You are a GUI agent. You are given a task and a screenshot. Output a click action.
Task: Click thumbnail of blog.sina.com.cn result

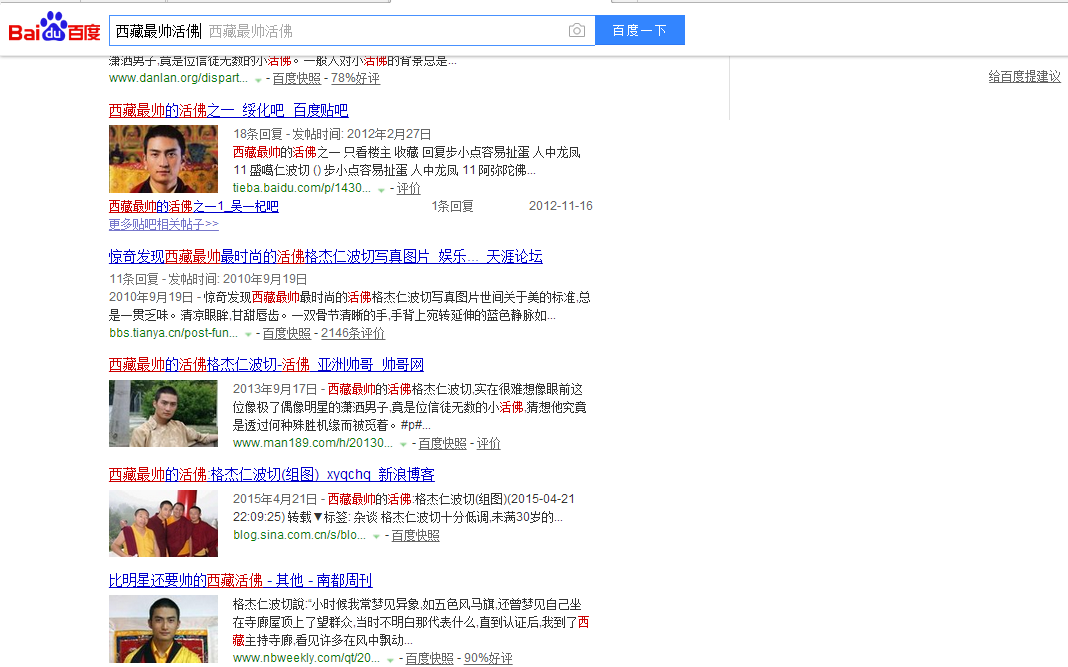tap(163, 523)
